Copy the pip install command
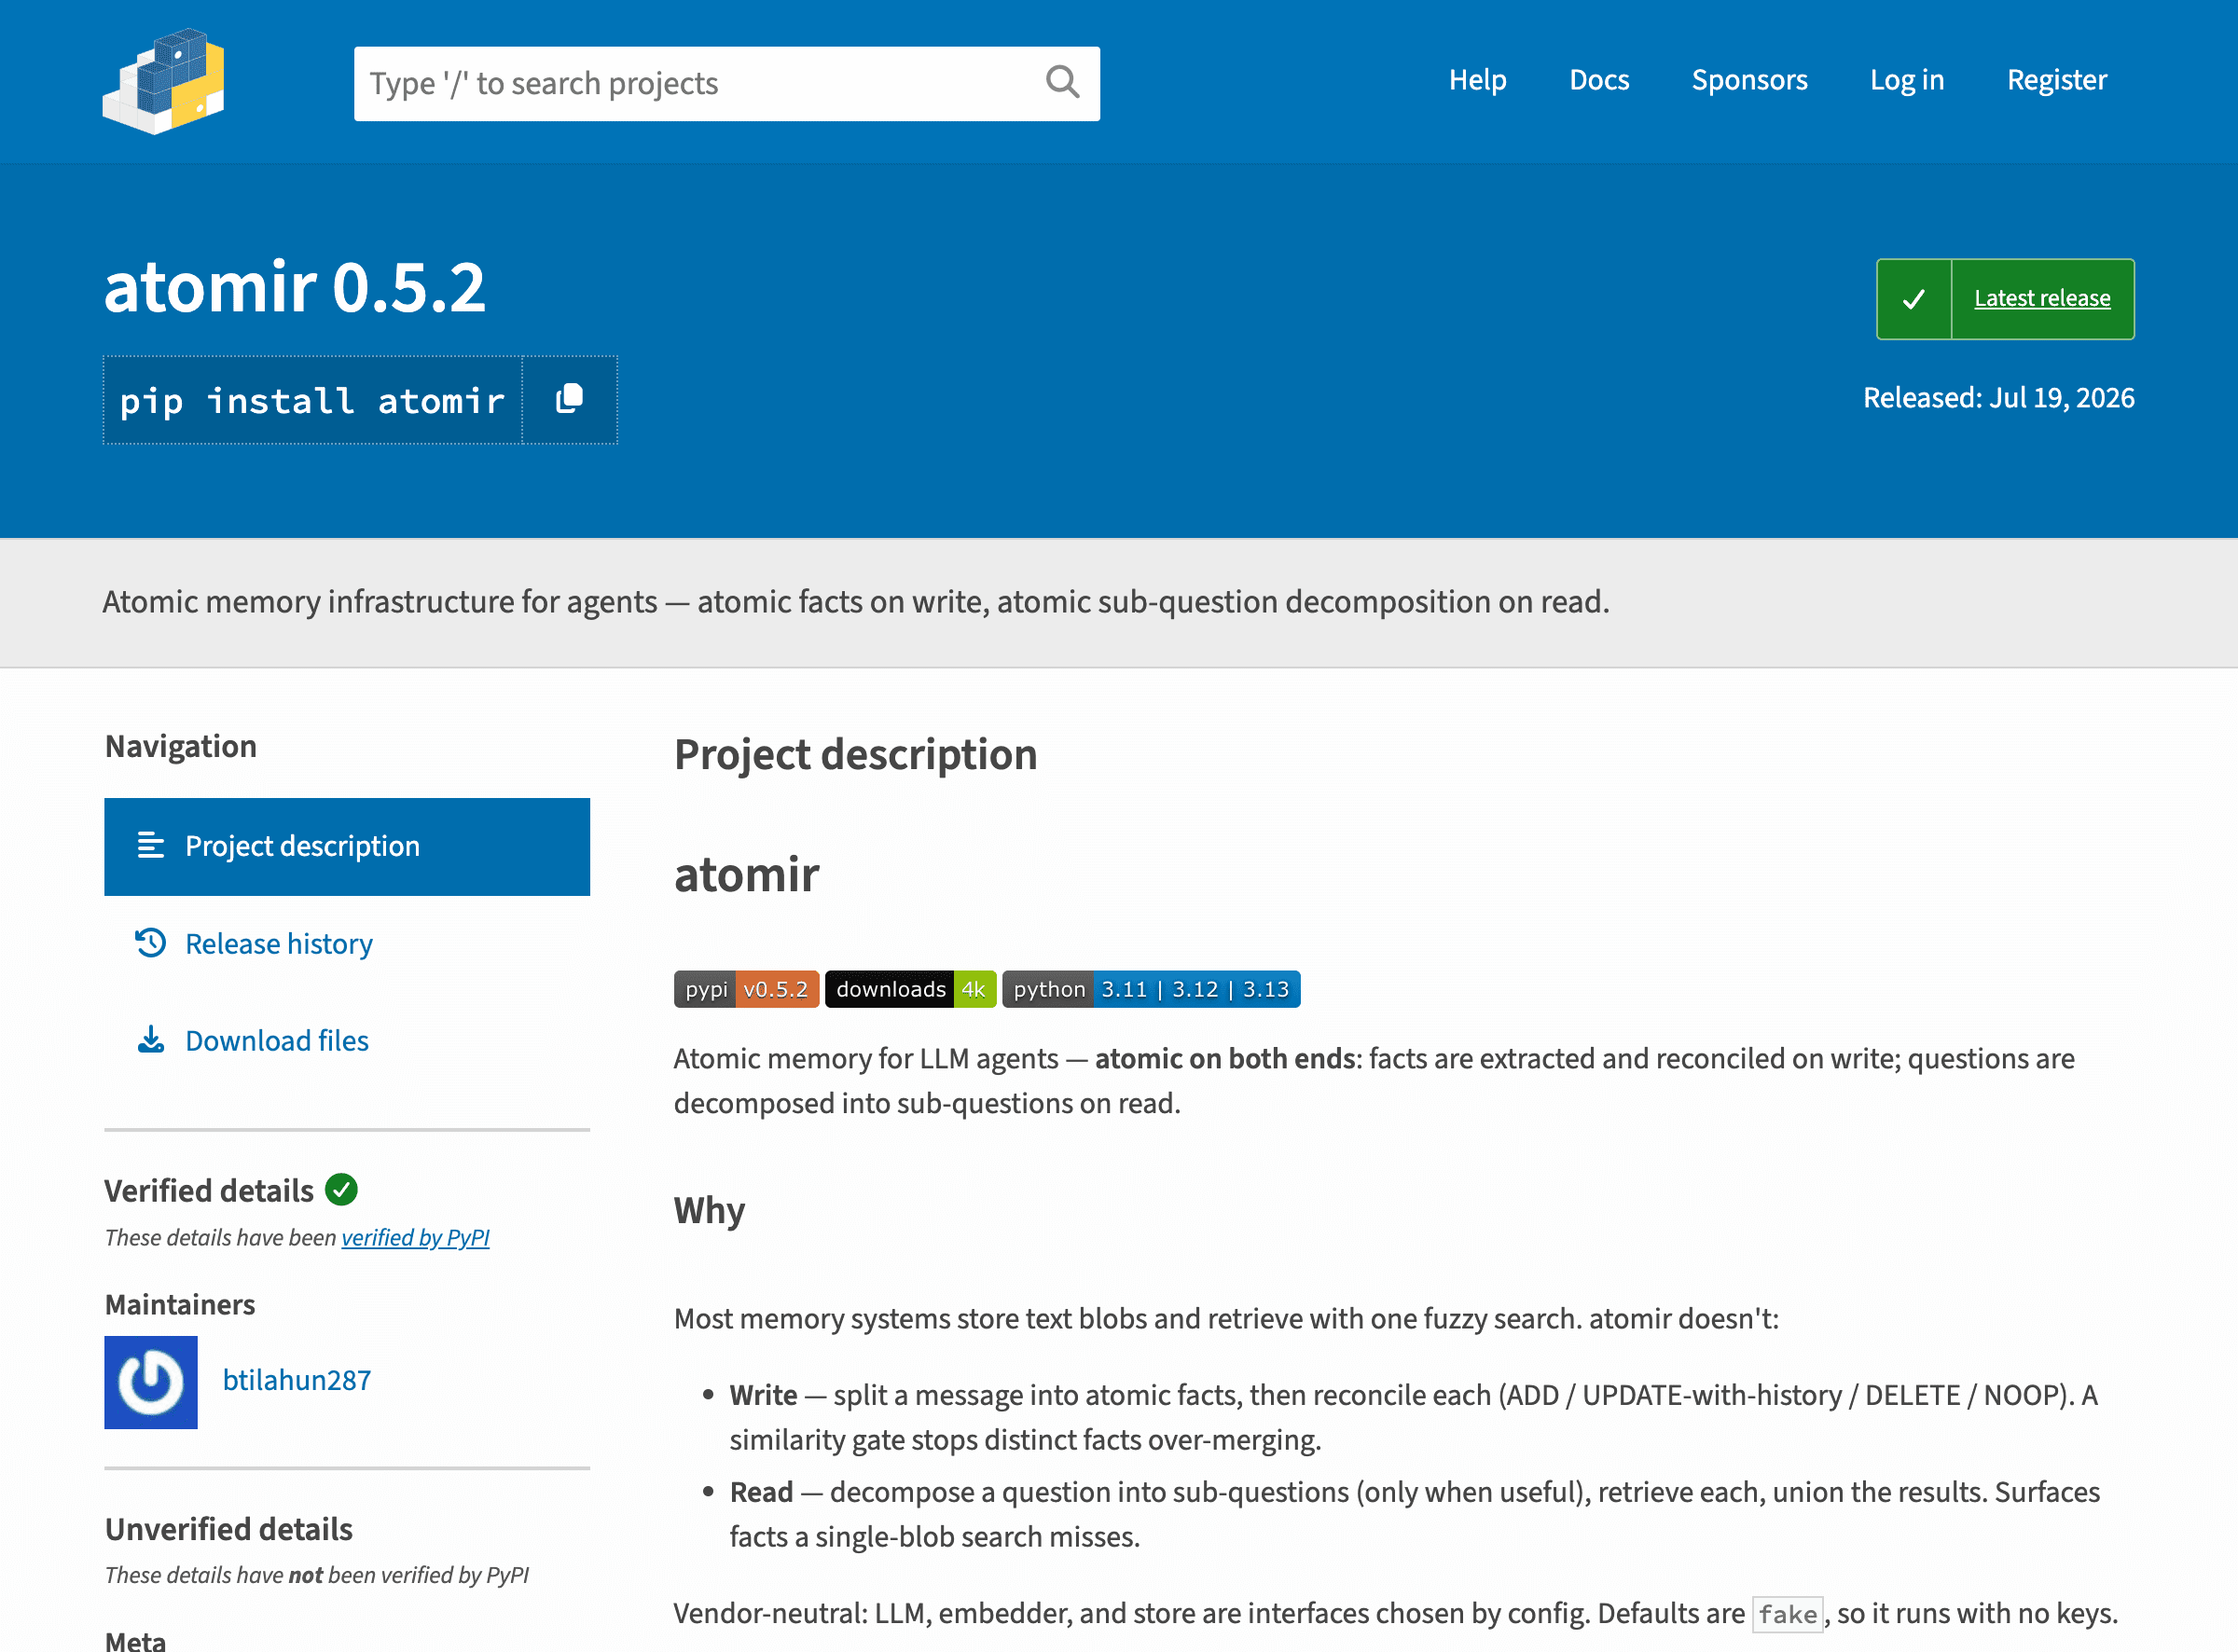2238x1652 pixels. 570,399
